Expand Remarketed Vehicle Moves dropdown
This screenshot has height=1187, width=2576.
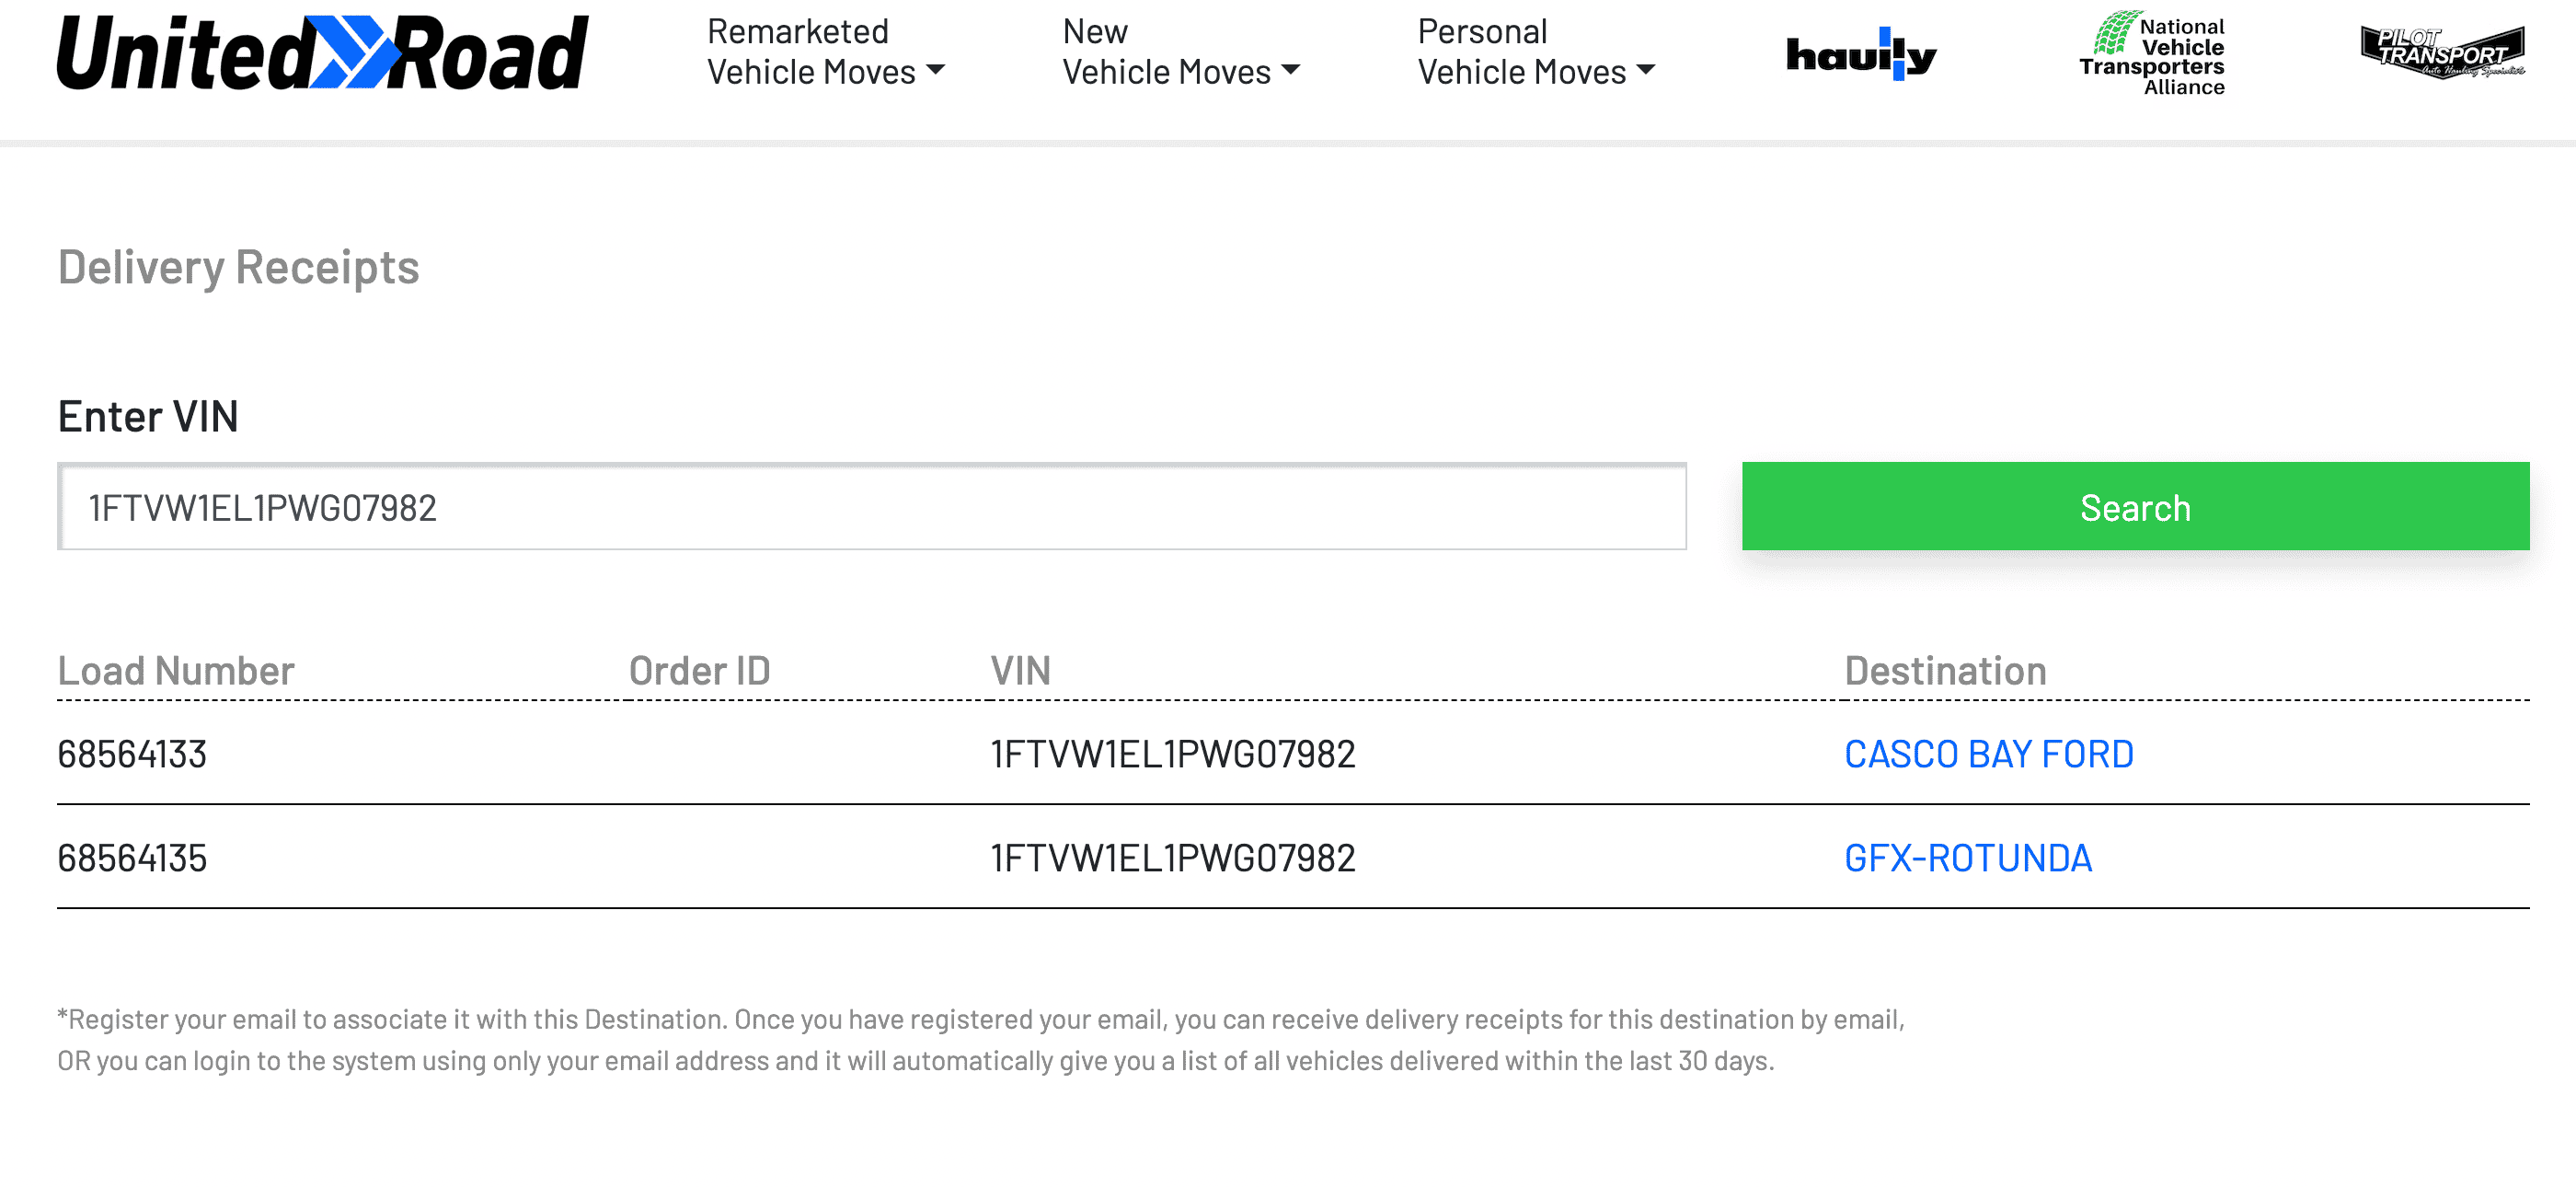[x=825, y=52]
